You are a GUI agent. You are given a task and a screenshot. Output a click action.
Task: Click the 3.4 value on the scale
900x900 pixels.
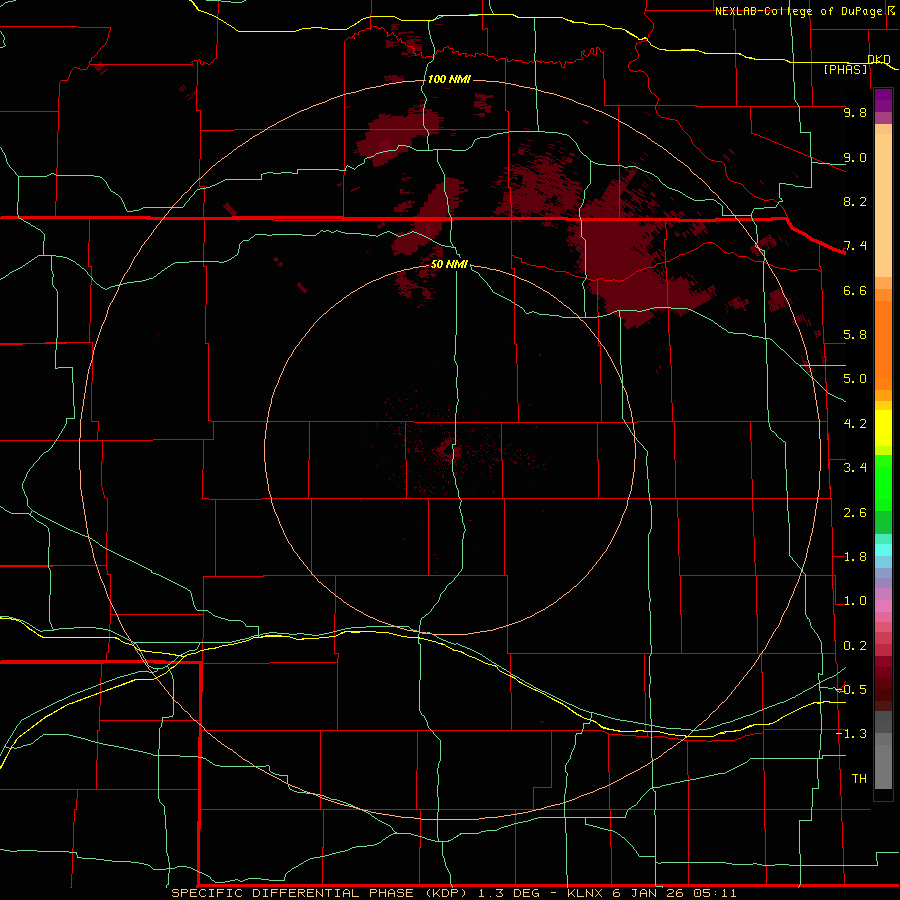tap(855, 468)
